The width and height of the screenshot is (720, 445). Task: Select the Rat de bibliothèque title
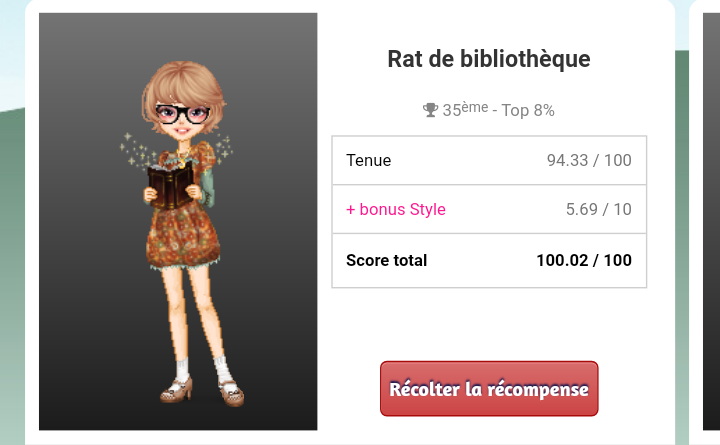489,59
